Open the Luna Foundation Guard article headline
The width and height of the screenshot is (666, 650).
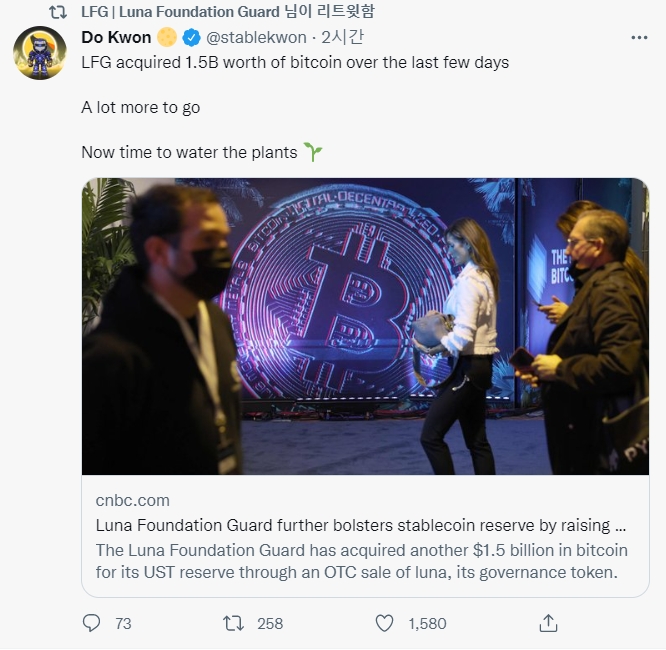tap(362, 524)
